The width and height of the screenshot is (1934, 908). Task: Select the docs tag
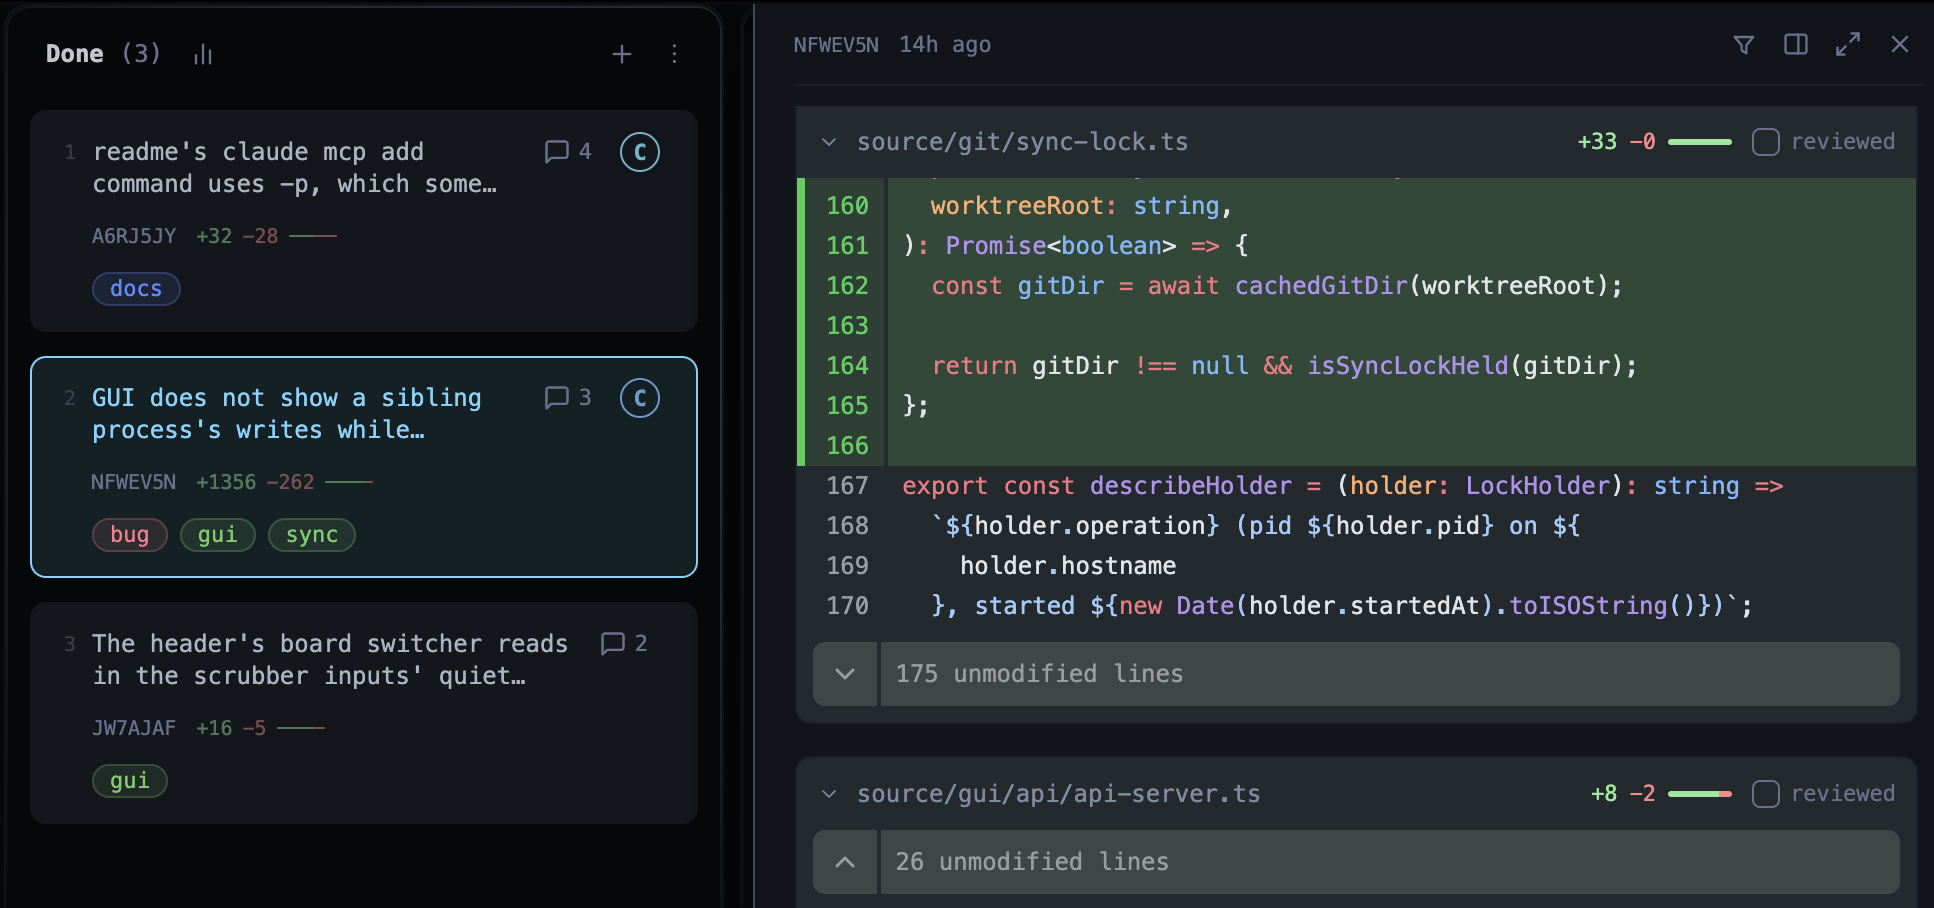coord(136,289)
